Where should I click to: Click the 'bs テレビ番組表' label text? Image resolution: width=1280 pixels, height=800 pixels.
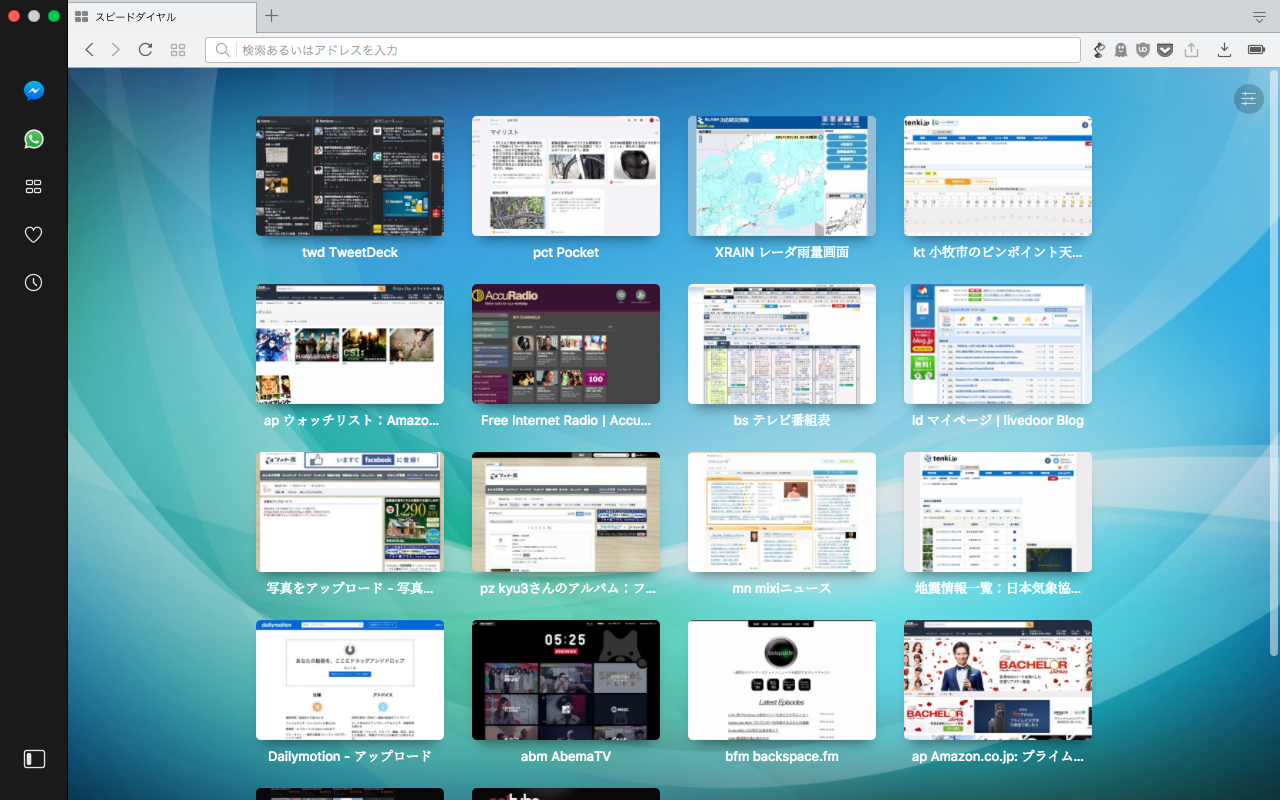[782, 421]
